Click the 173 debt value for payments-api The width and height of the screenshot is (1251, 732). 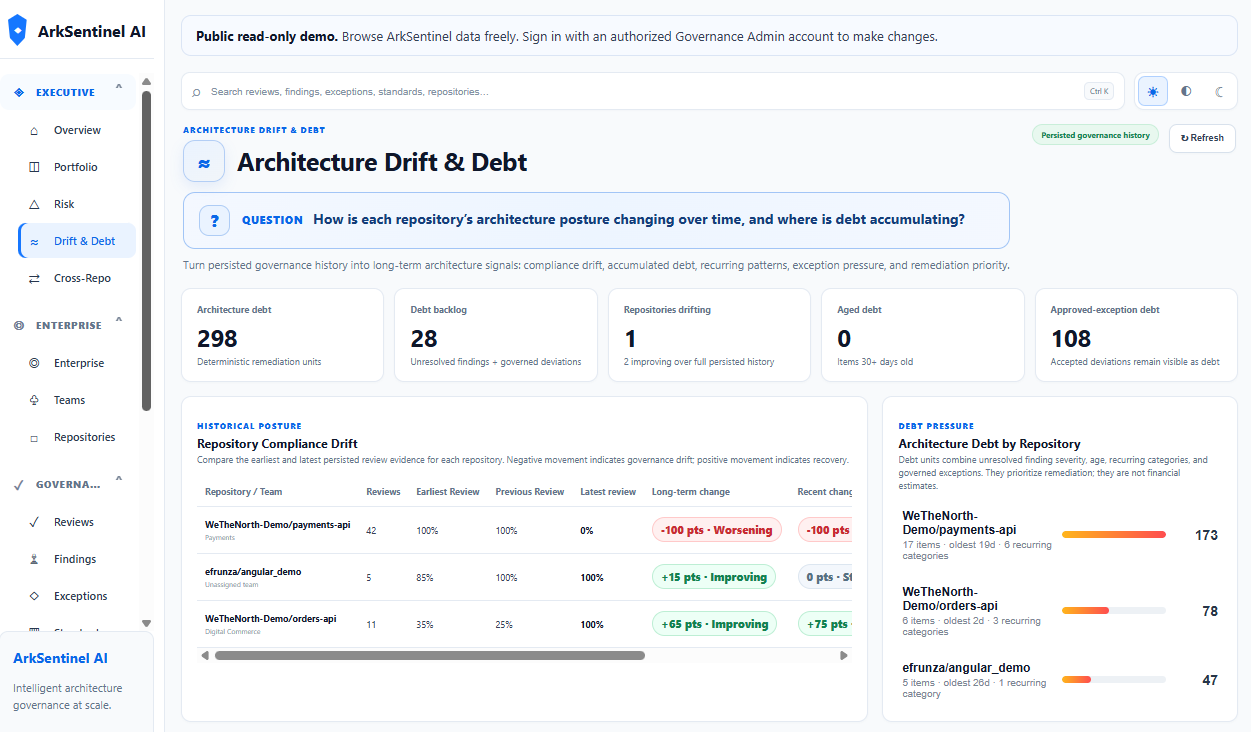coord(1206,535)
